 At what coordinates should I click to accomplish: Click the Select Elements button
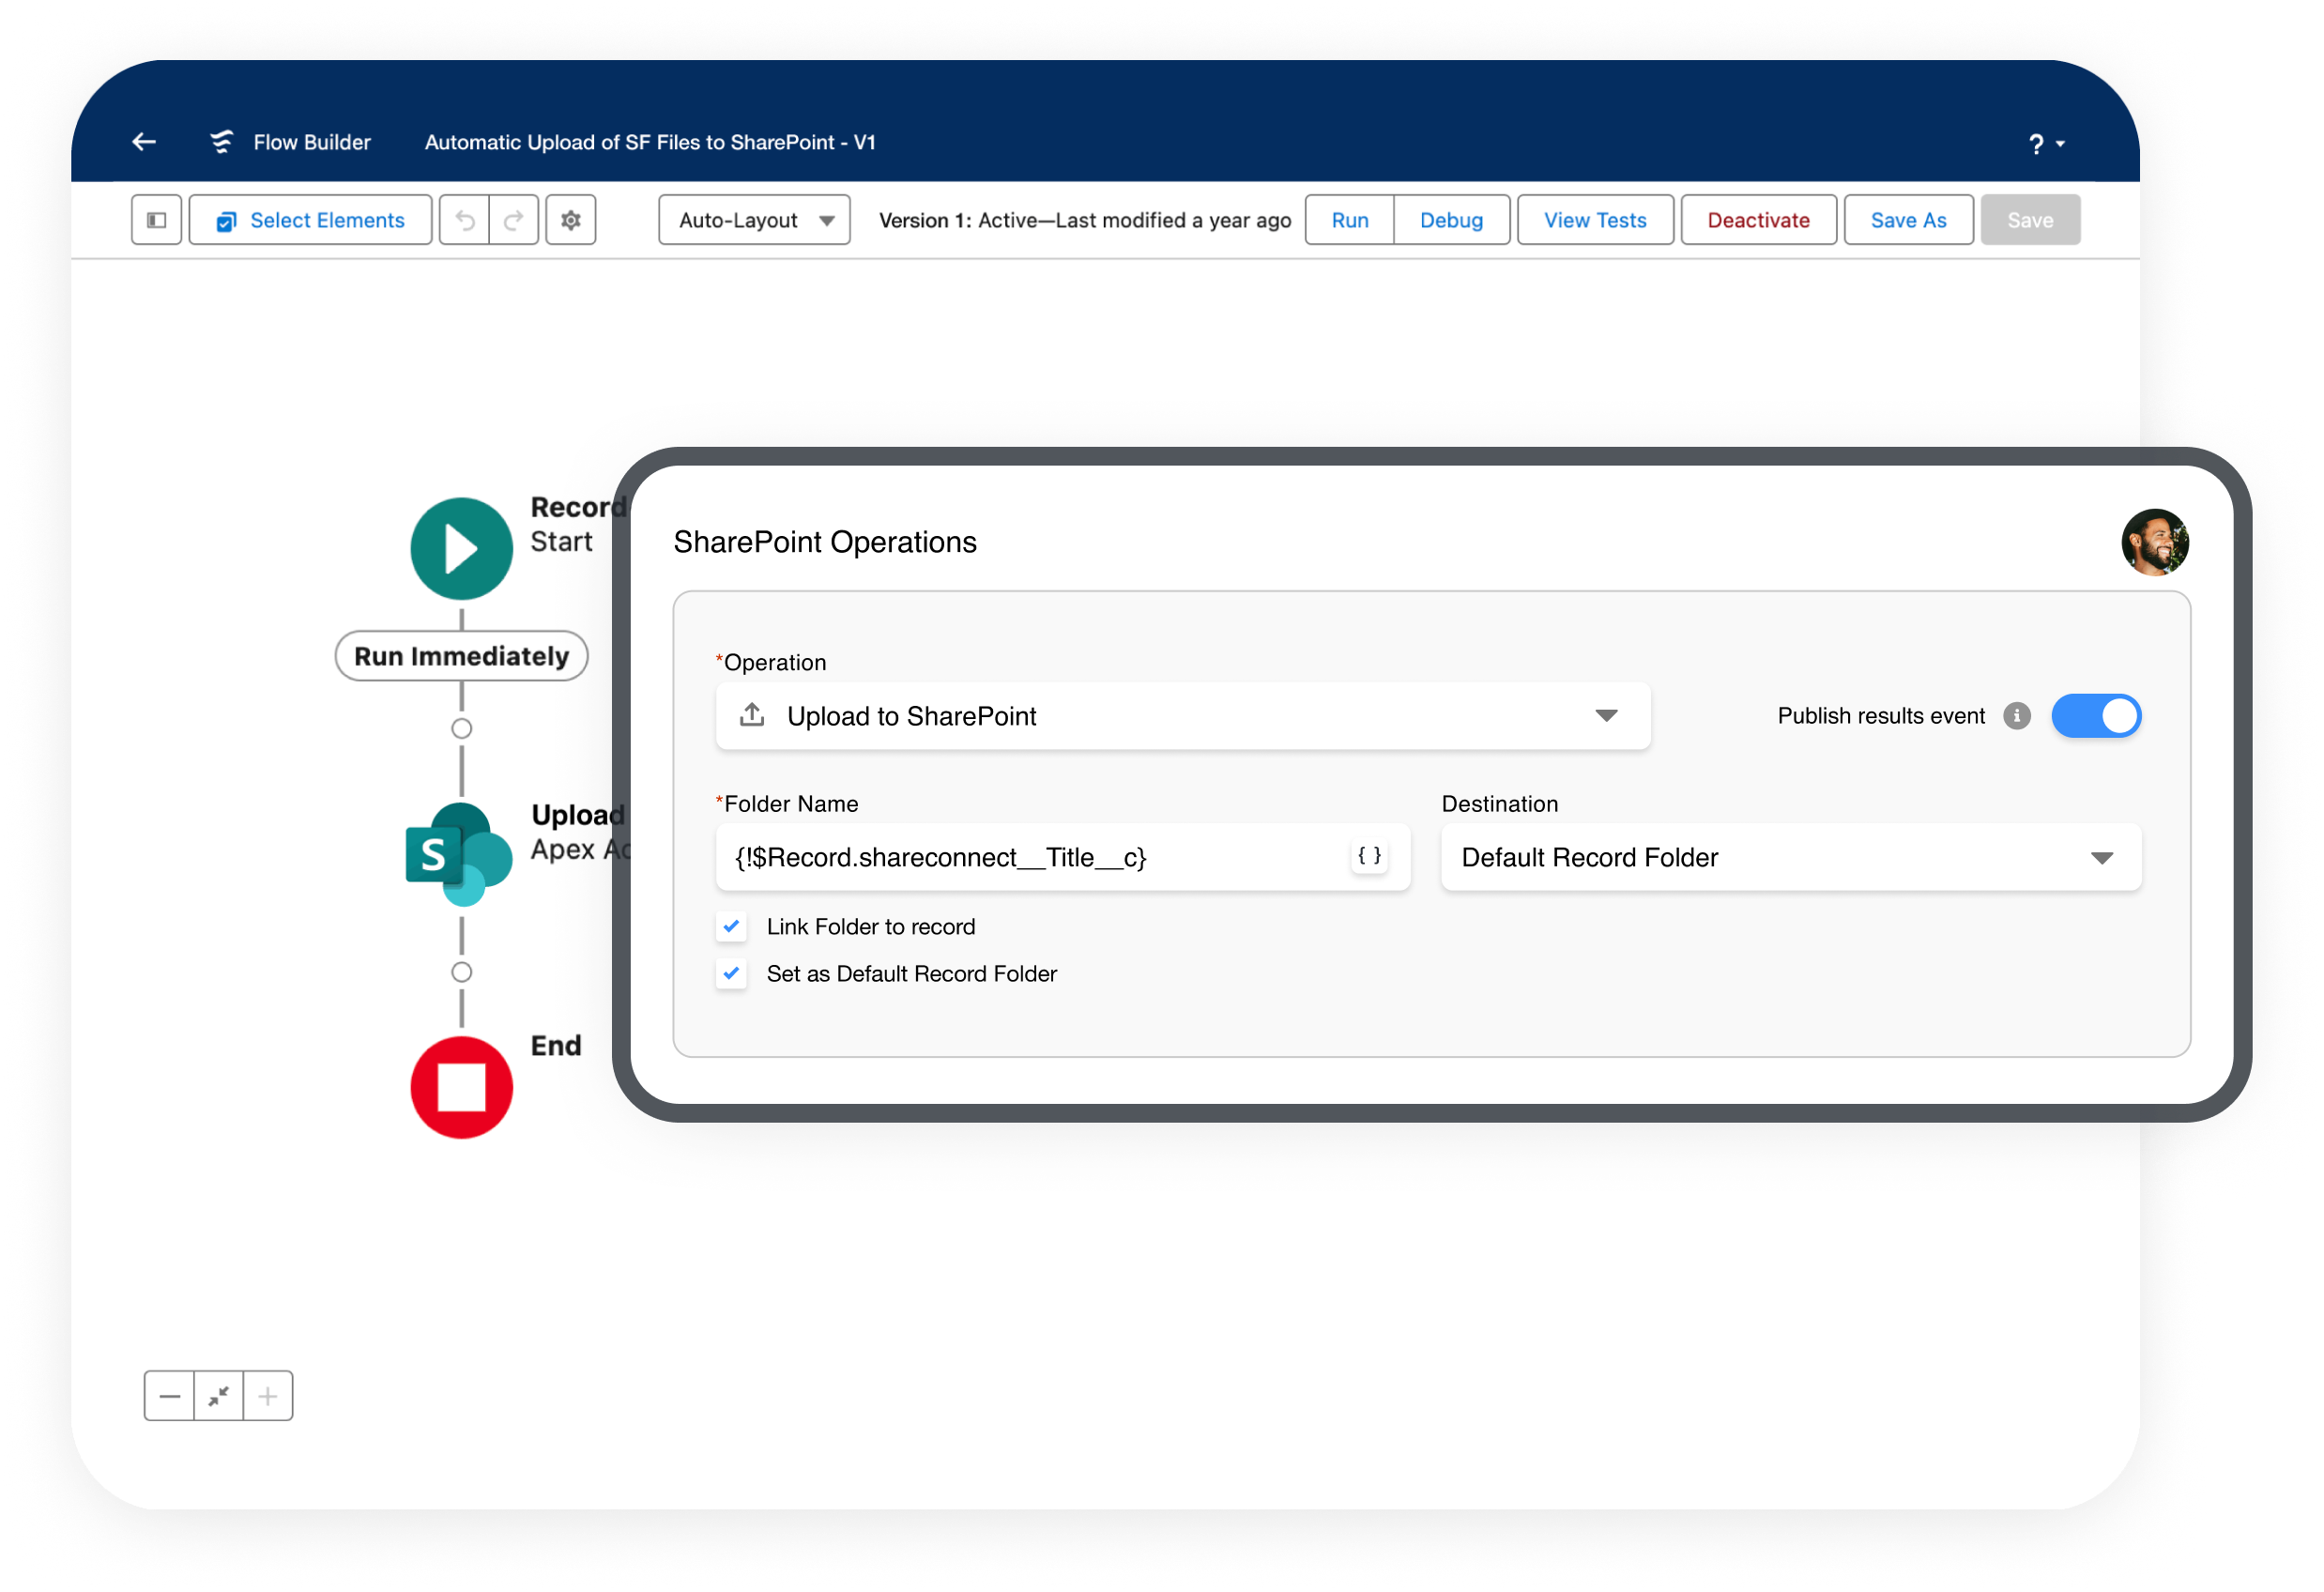[x=311, y=220]
